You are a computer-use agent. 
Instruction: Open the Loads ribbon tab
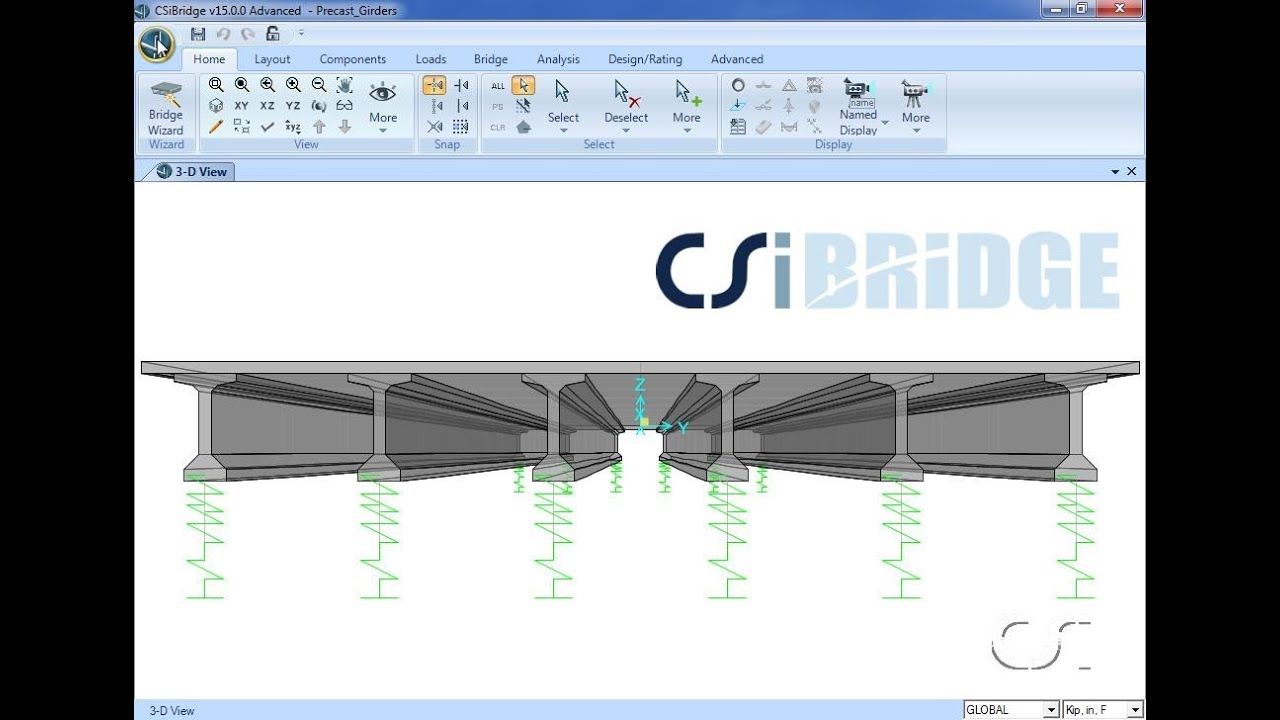pyautogui.click(x=431, y=59)
